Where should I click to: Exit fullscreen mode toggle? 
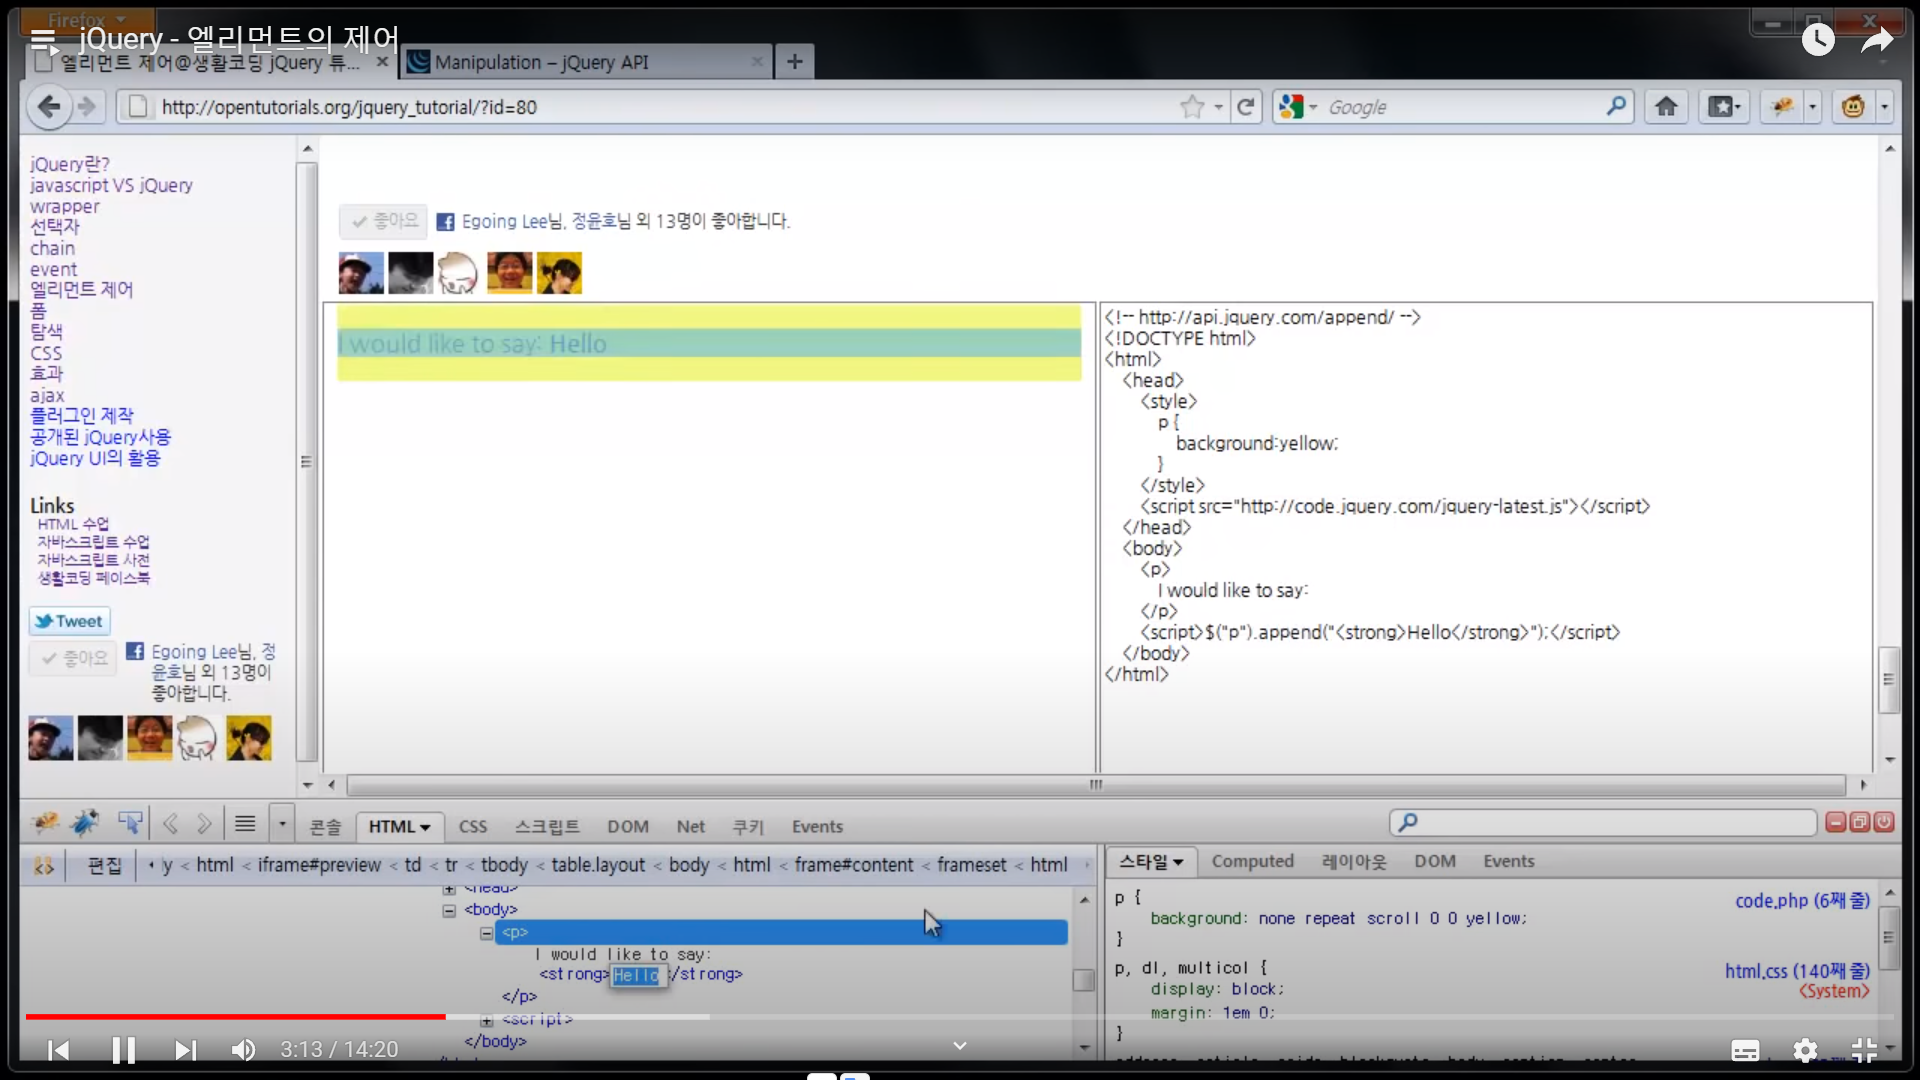click(1864, 1050)
